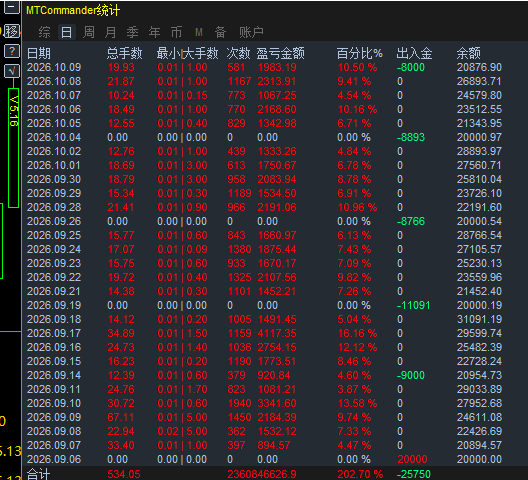Click profit amount 3341.60
This screenshot has width=528, height=480.
(277, 403)
